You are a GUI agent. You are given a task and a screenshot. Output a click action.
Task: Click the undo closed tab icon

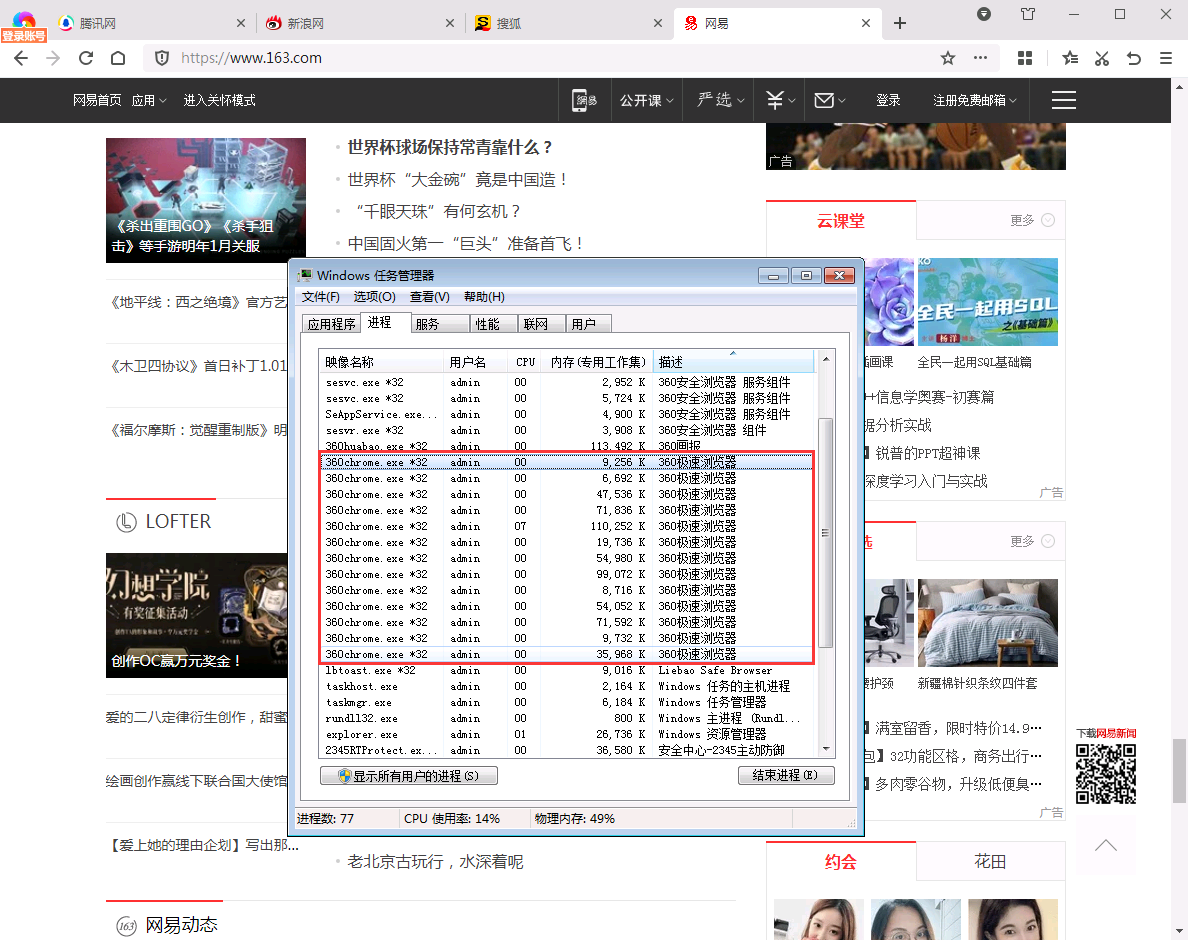click(x=1133, y=58)
